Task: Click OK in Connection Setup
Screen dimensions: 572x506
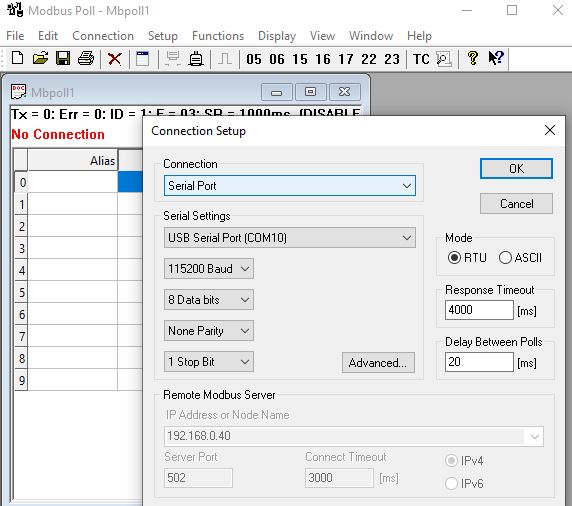Action: tap(516, 169)
